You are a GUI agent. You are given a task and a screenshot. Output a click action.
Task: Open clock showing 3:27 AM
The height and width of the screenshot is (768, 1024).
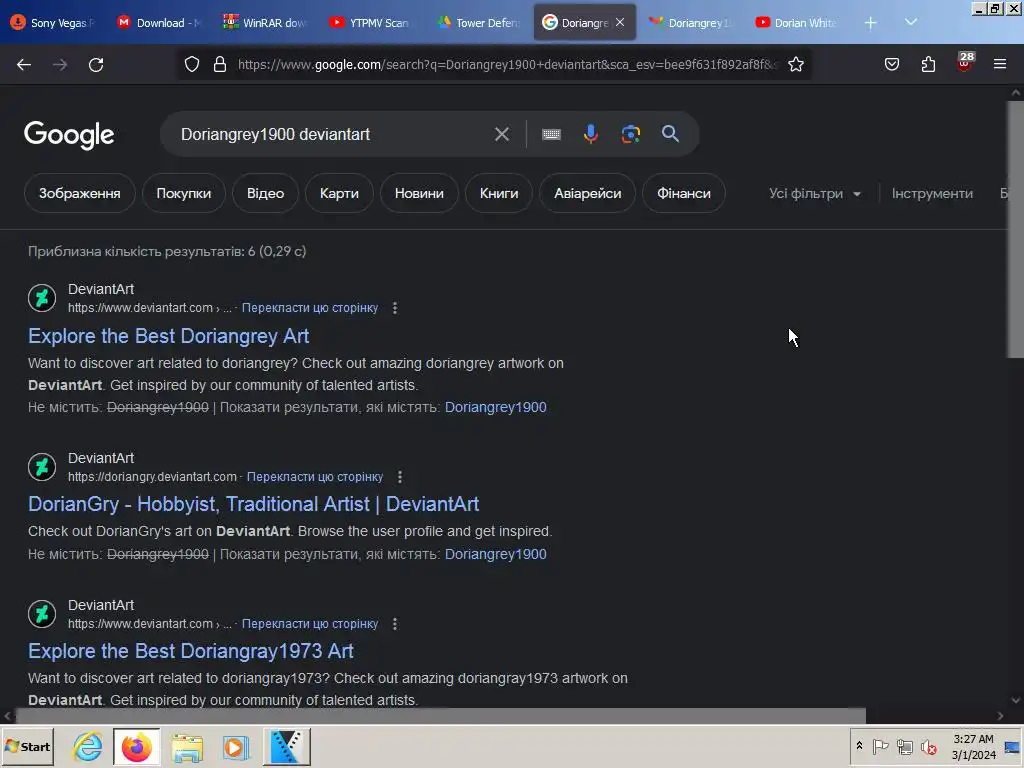click(973, 746)
